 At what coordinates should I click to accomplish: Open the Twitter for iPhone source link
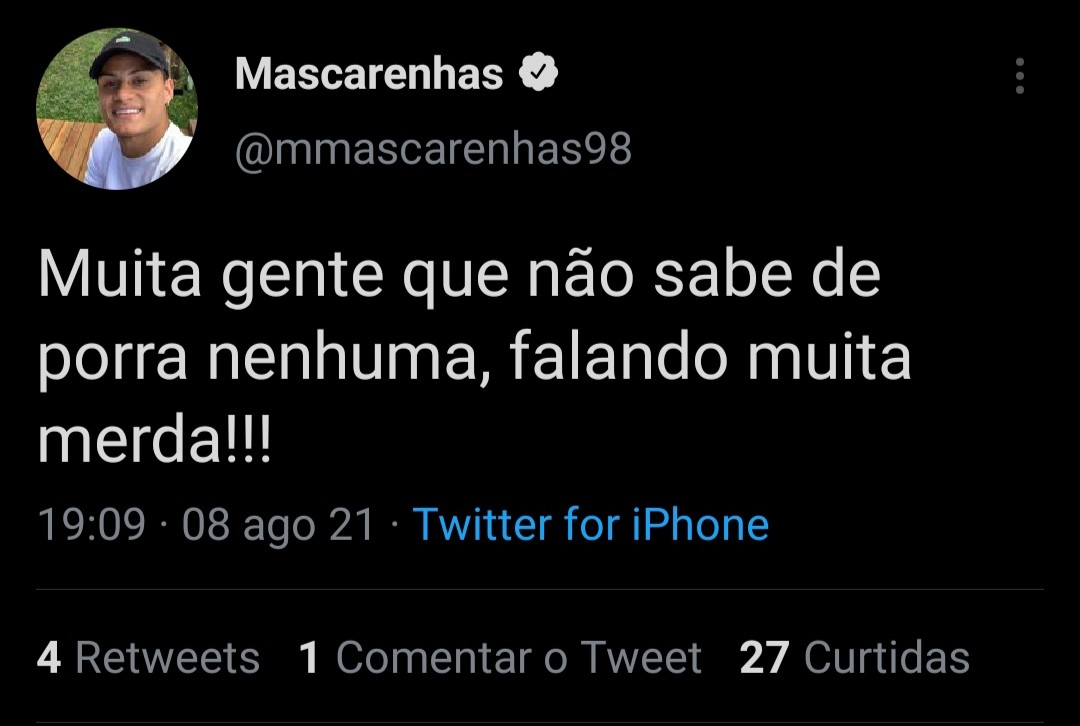point(591,525)
